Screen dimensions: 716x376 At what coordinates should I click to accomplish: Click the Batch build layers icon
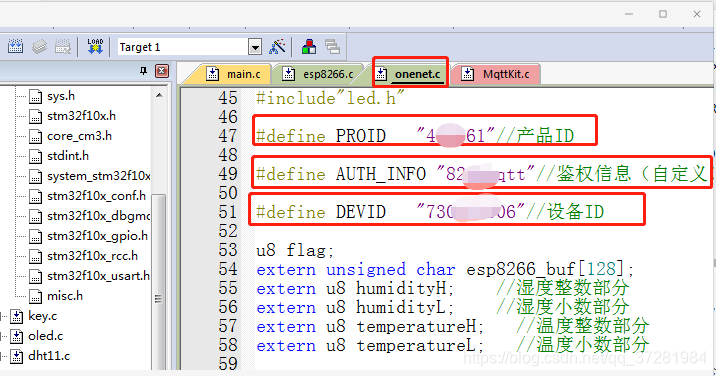40,47
